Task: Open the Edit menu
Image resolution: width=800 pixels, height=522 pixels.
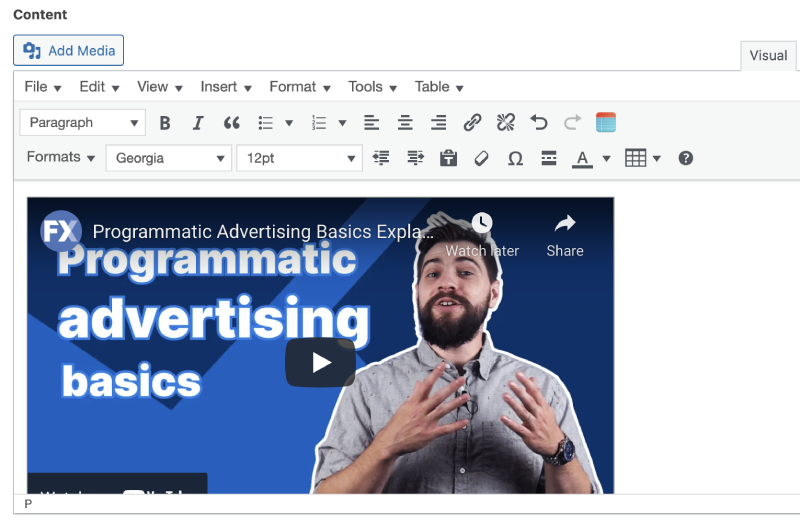Action: click(99, 87)
